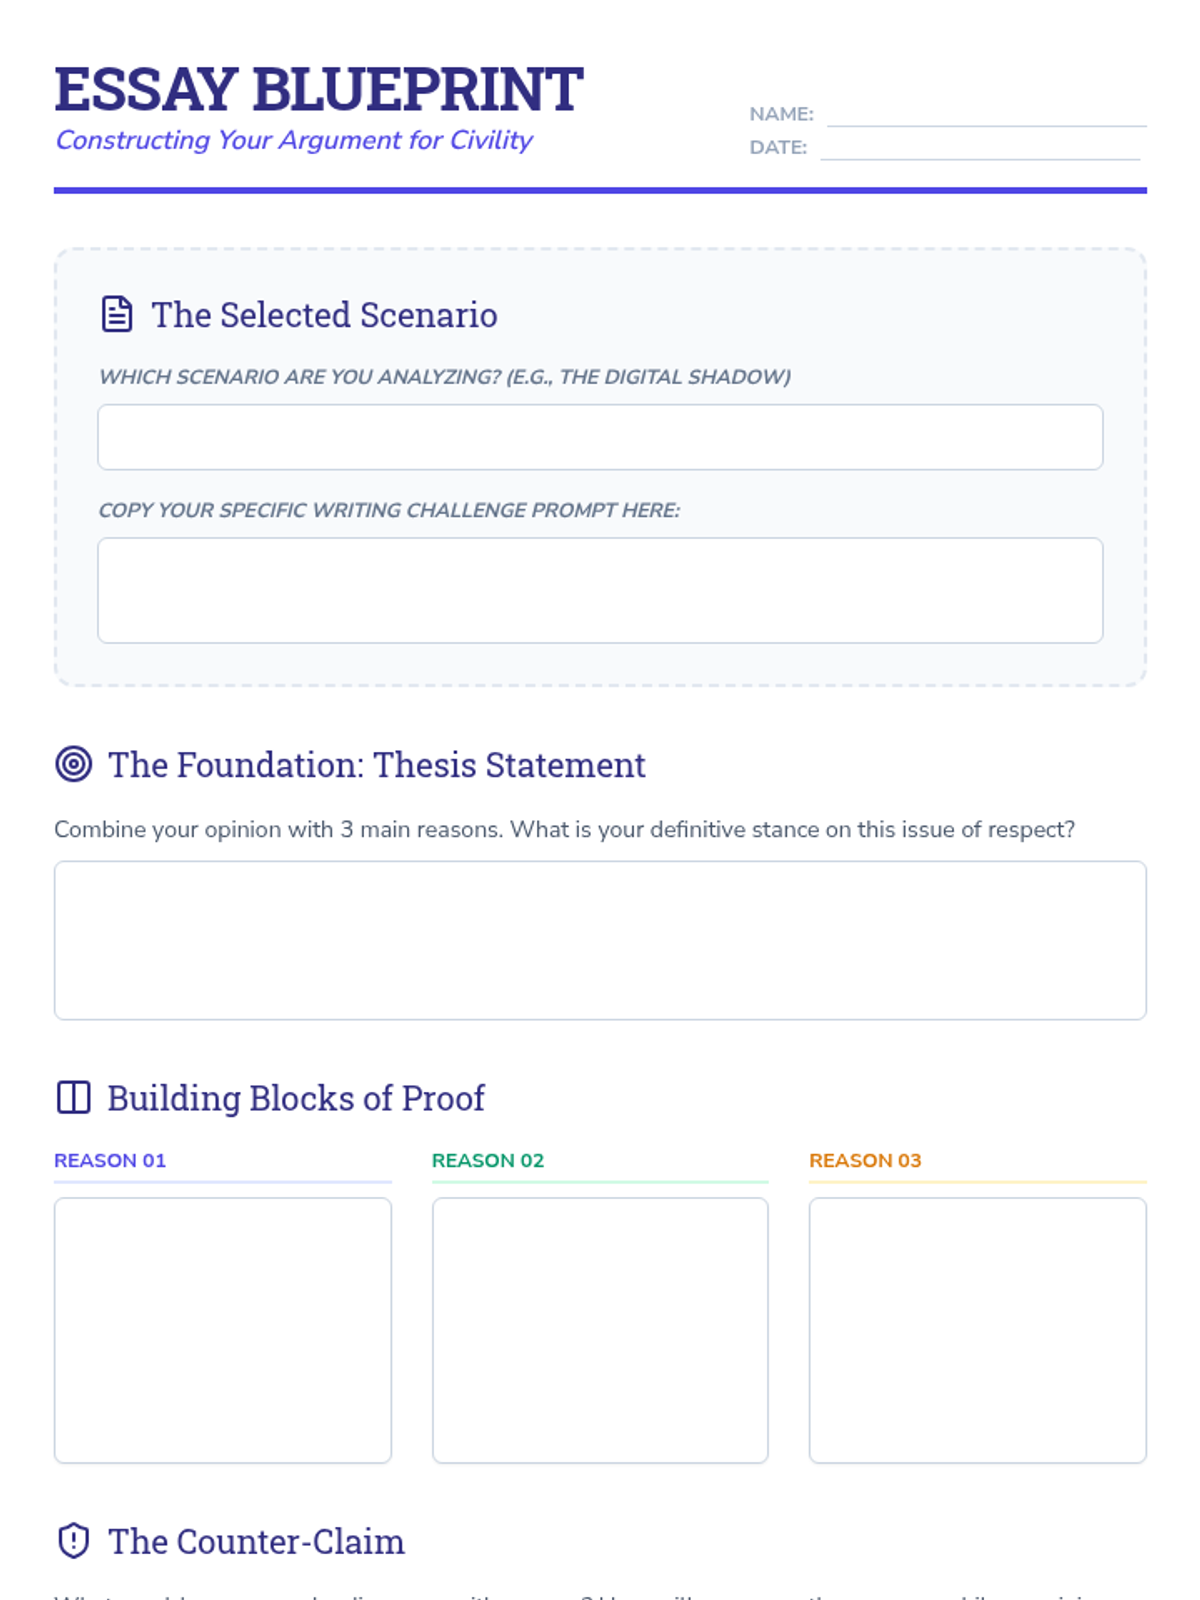Click the columns icon beside Building Blocks of Proof
Image resolution: width=1200 pixels, height=1600 pixels.
pyautogui.click(x=74, y=1097)
